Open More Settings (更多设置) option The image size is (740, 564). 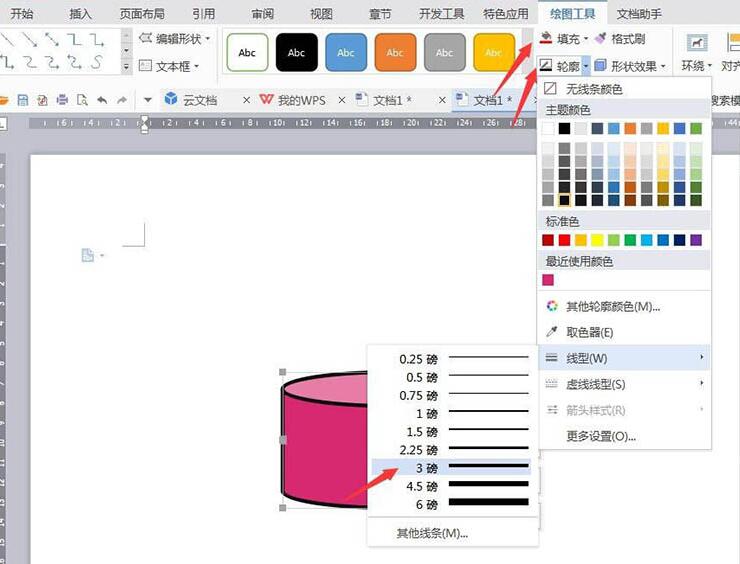(x=601, y=436)
